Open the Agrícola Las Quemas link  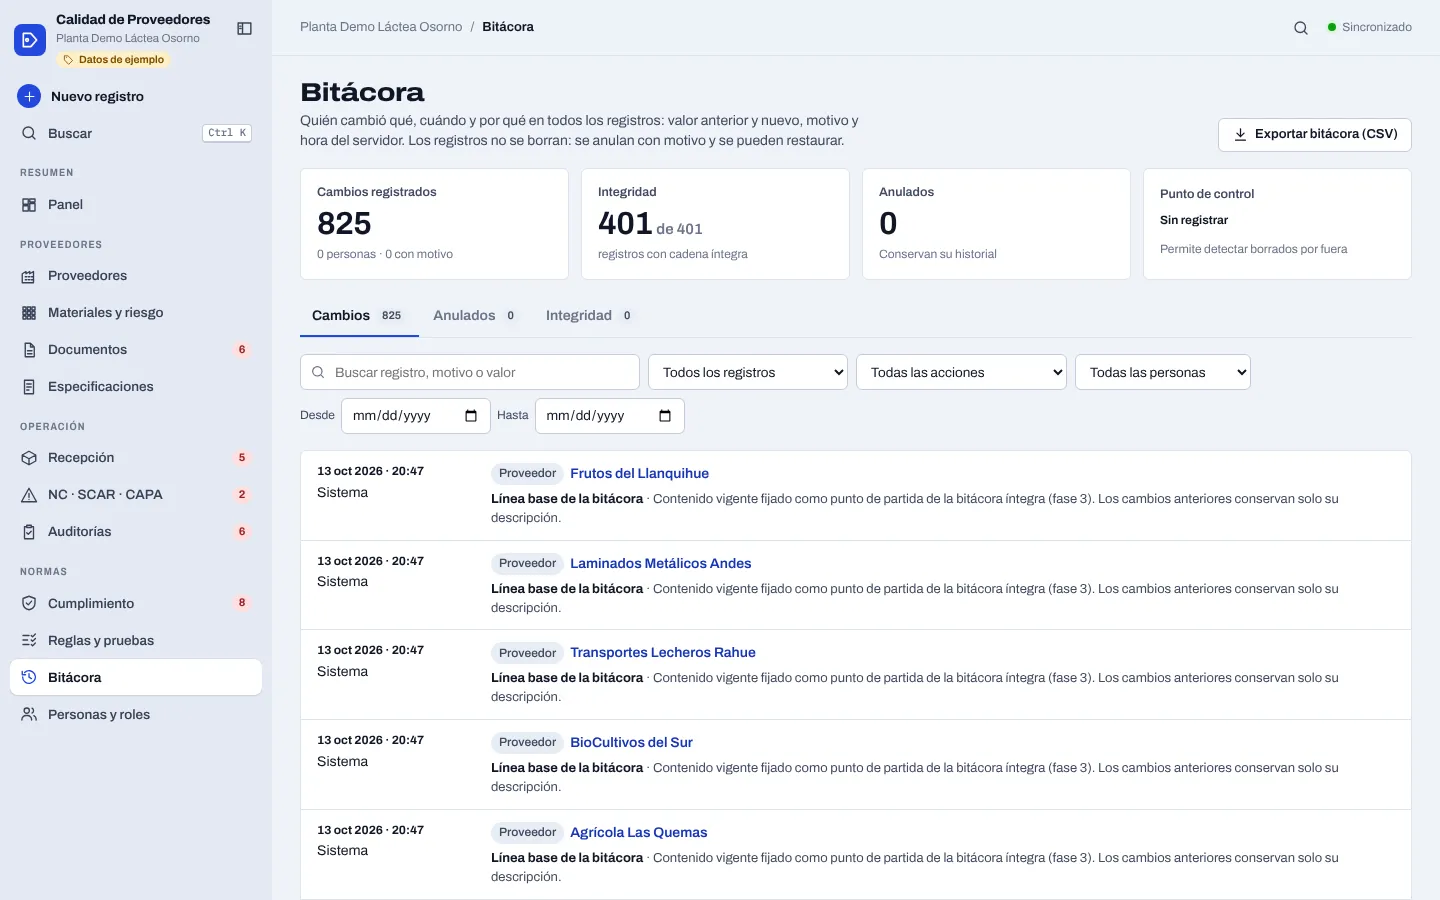(639, 833)
